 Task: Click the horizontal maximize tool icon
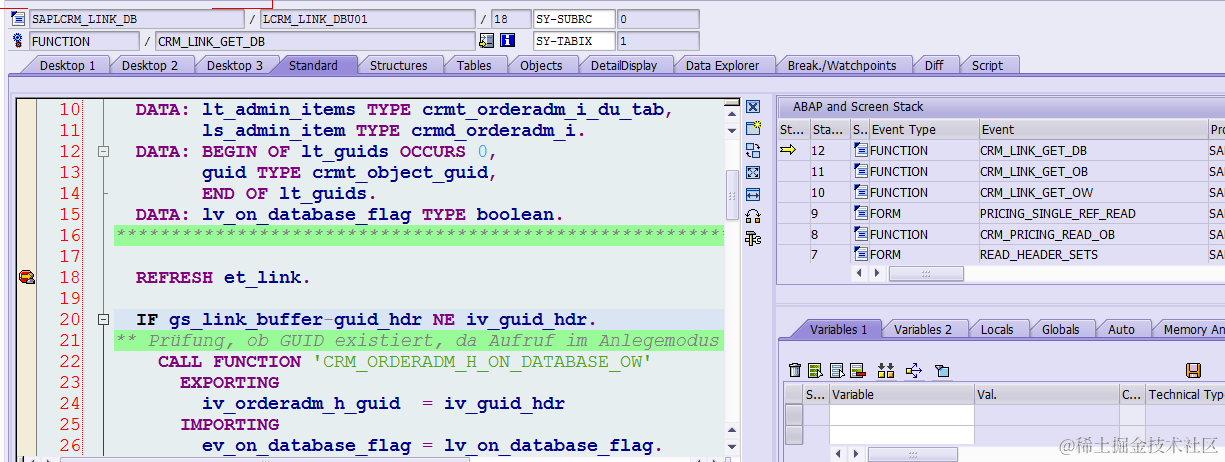[754, 194]
